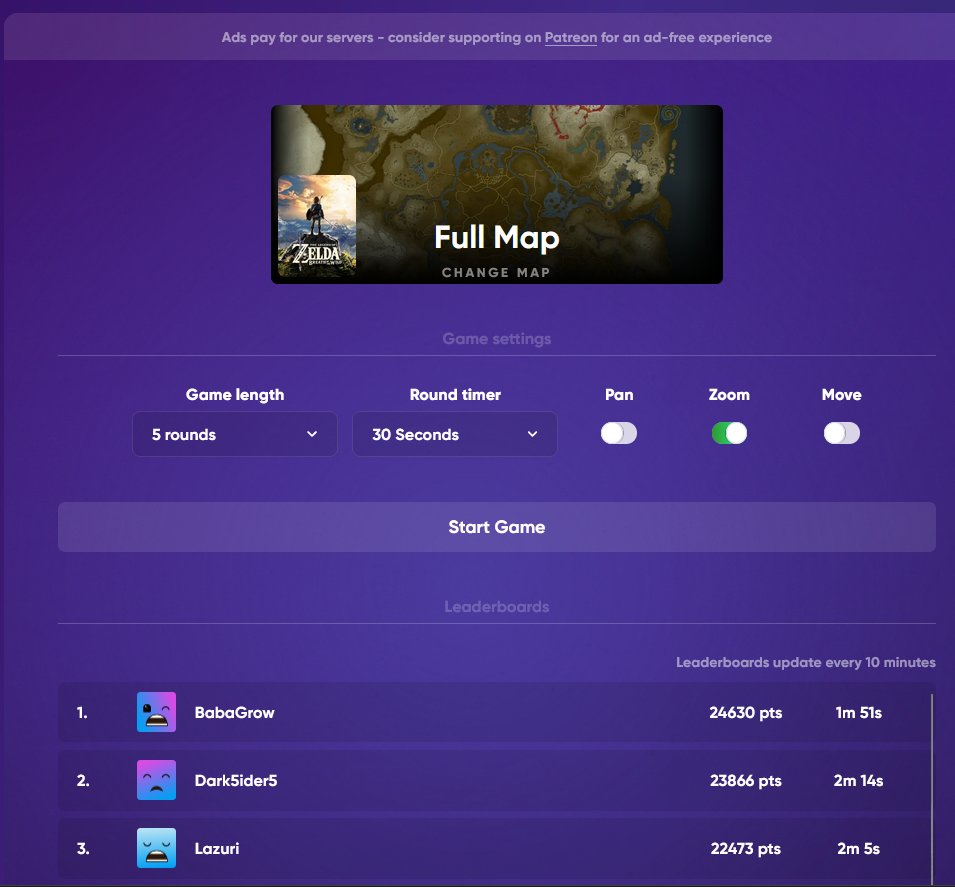
Task: Click the Game settings heading
Action: pyautogui.click(x=496, y=339)
